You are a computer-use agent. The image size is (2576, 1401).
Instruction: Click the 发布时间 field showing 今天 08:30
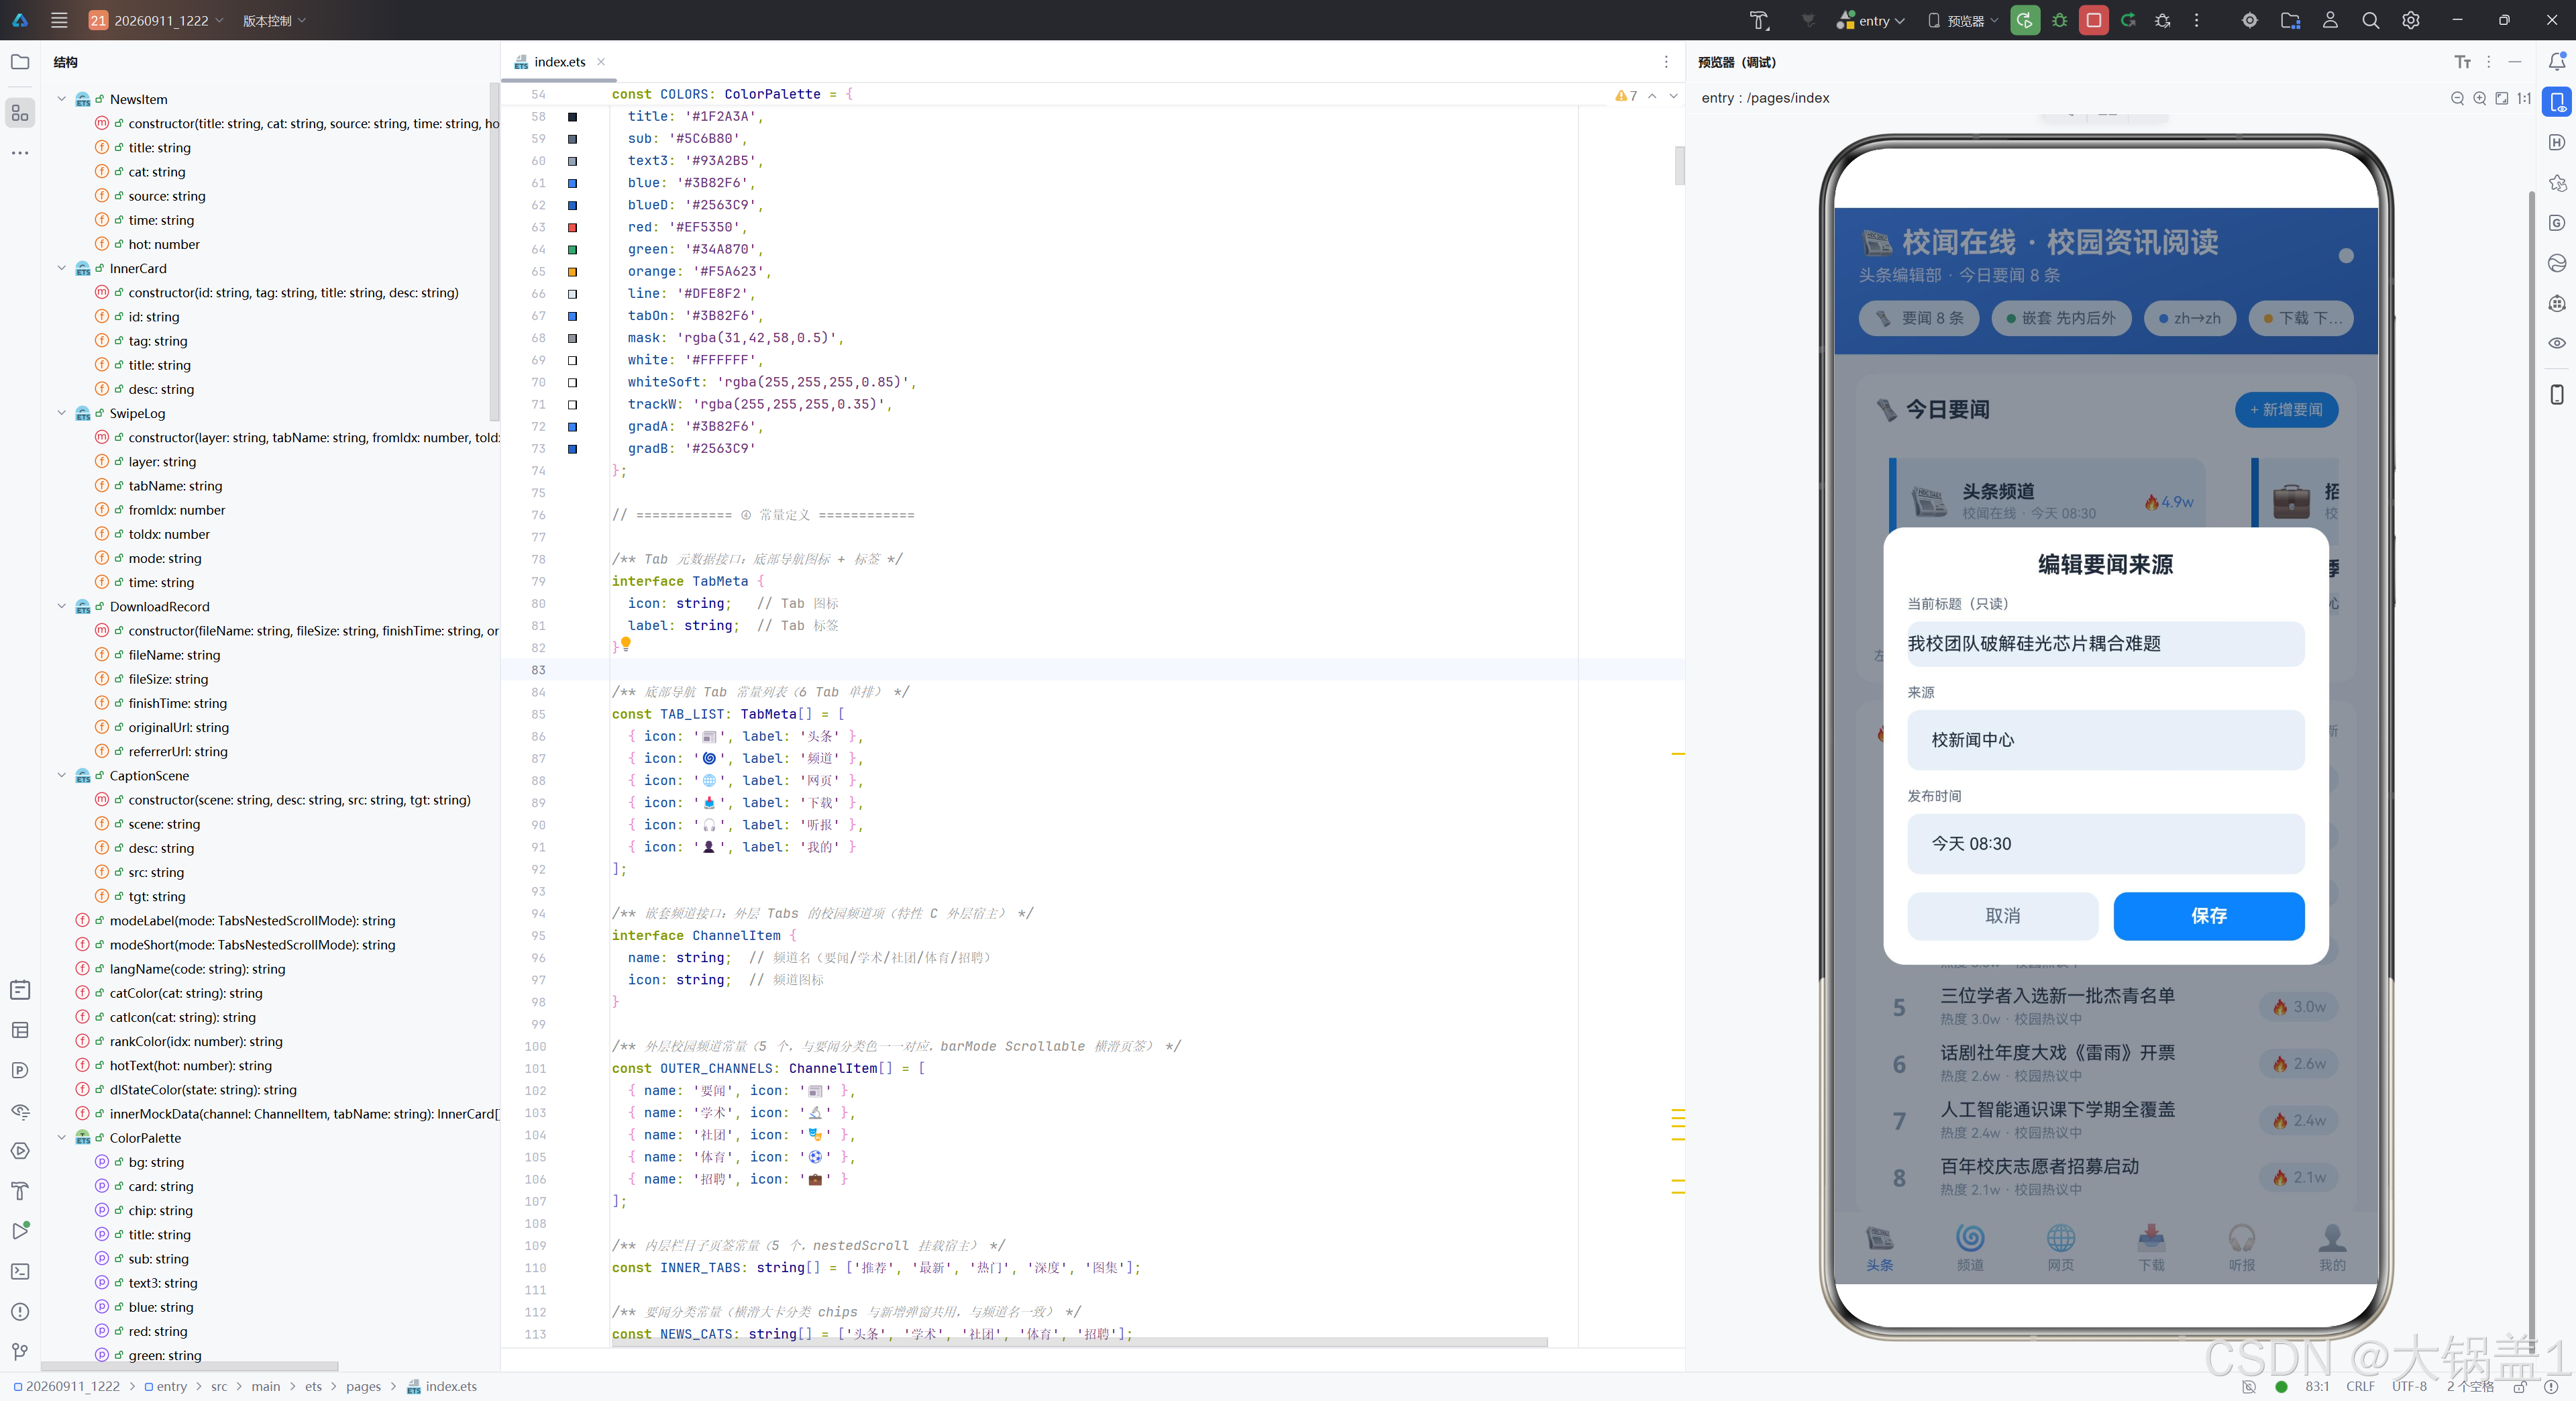(x=2105, y=843)
